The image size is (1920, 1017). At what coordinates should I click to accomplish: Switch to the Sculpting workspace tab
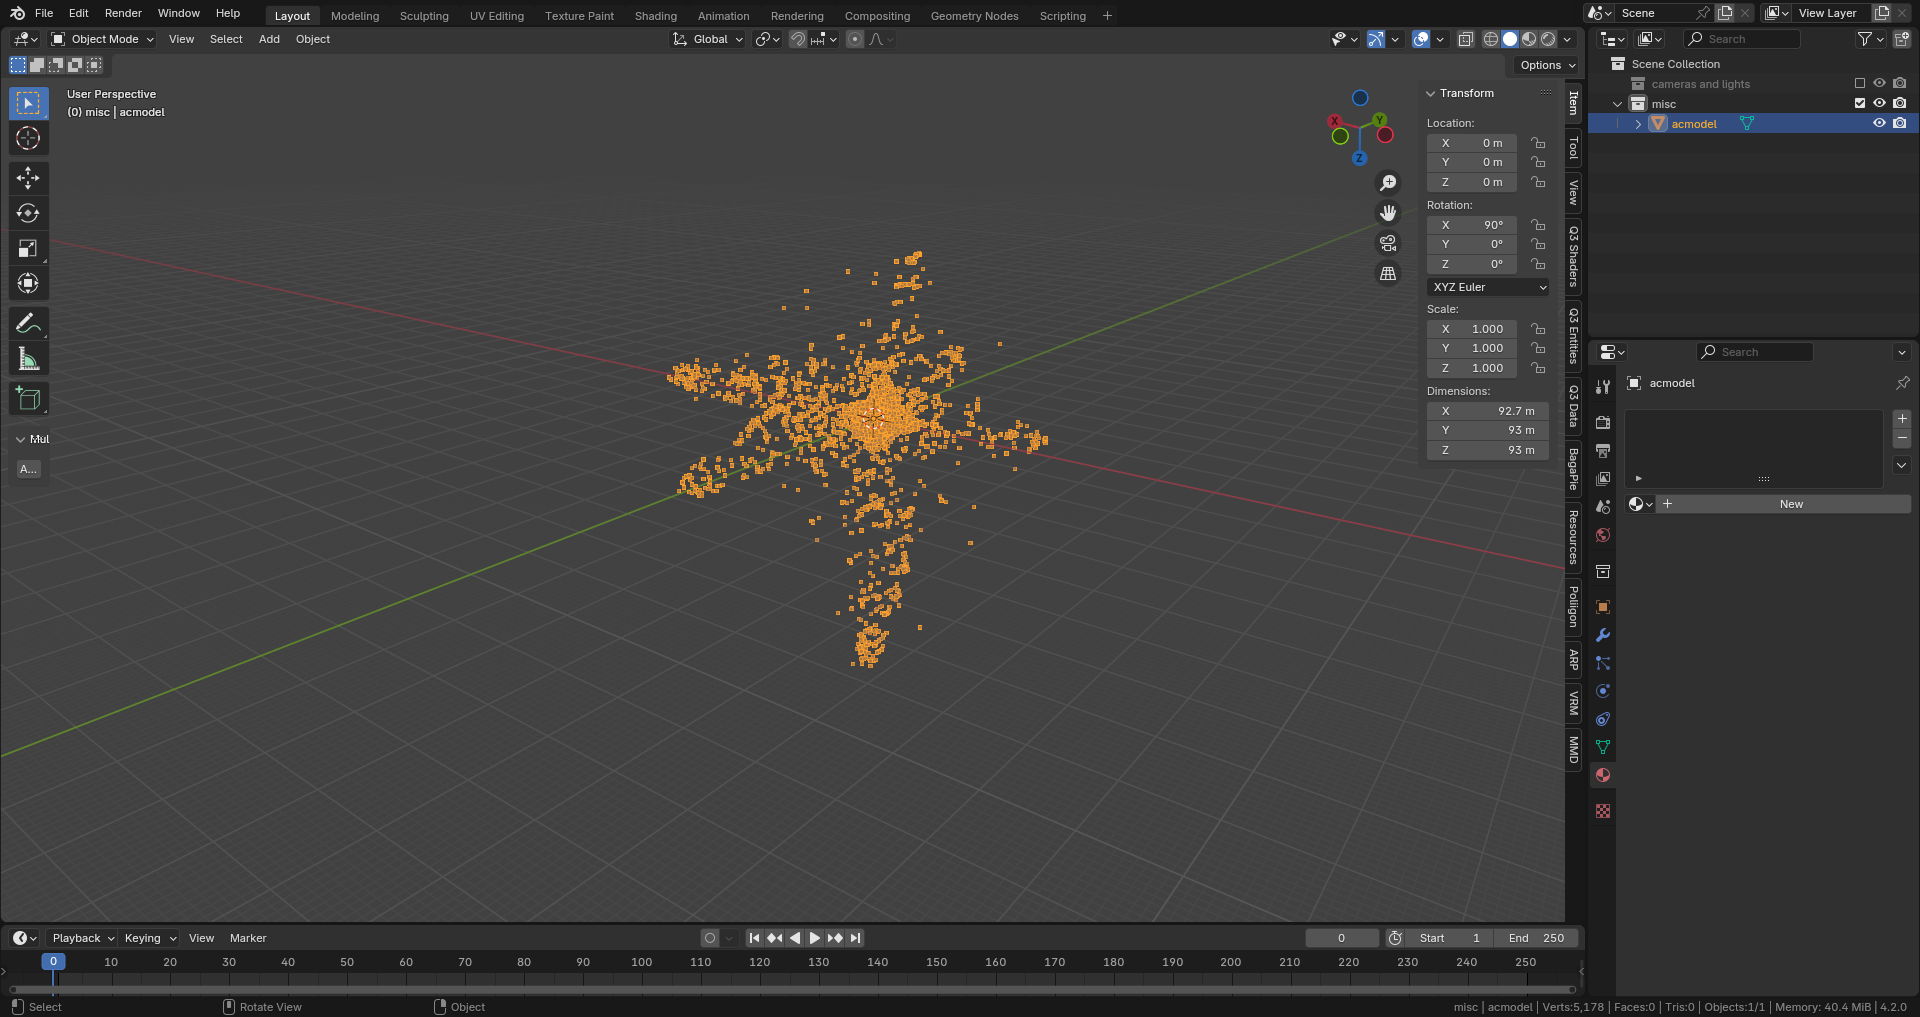(x=424, y=16)
